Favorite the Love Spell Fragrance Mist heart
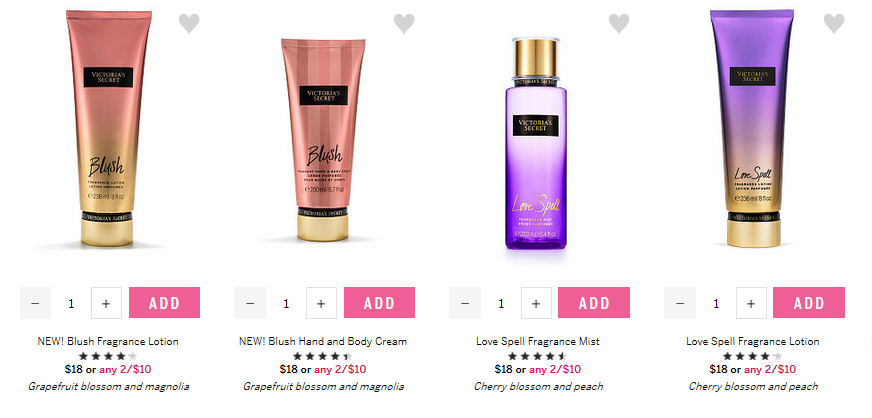The width and height of the screenshot is (872, 418). point(619,23)
